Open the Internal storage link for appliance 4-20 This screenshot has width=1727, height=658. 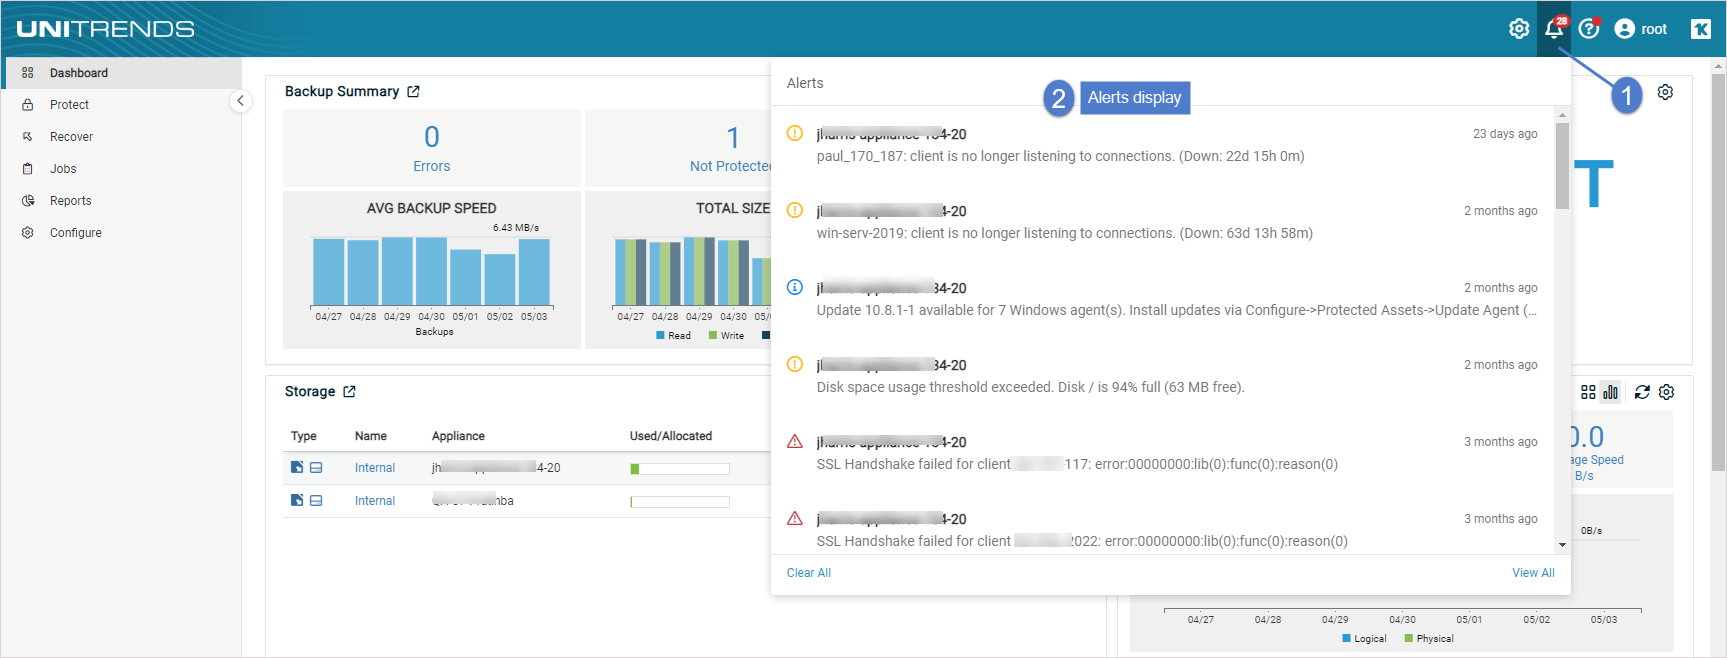click(375, 468)
